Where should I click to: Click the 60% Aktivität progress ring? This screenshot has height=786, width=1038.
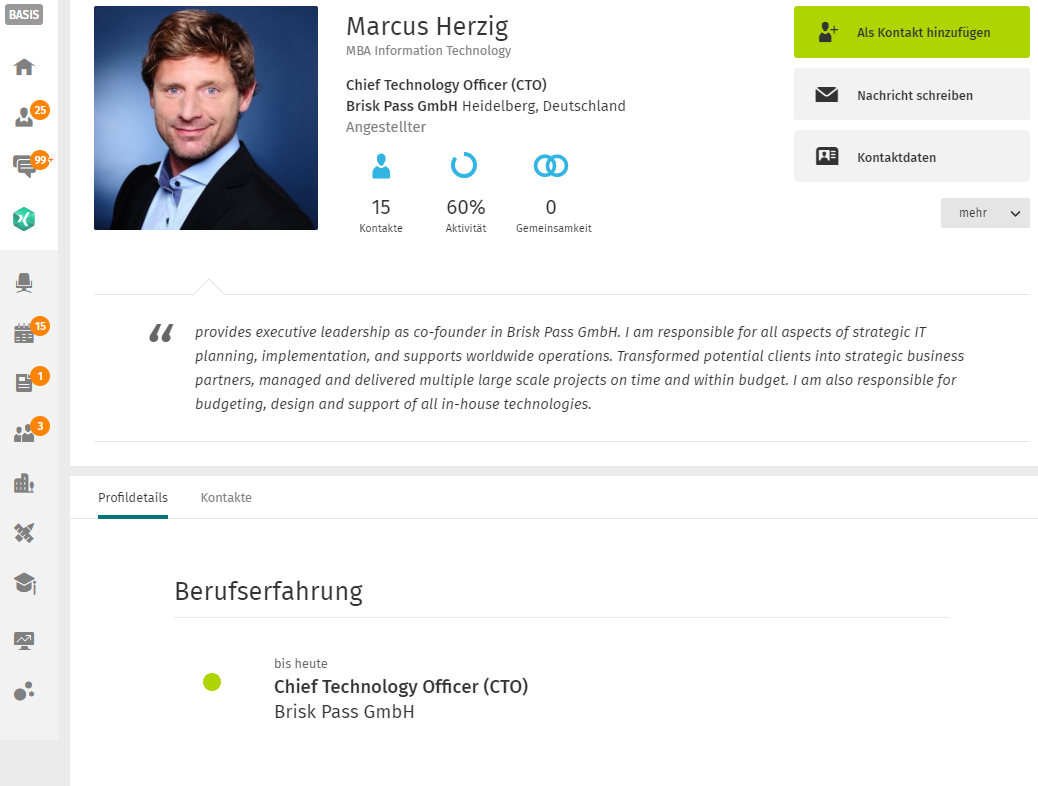pos(464,166)
